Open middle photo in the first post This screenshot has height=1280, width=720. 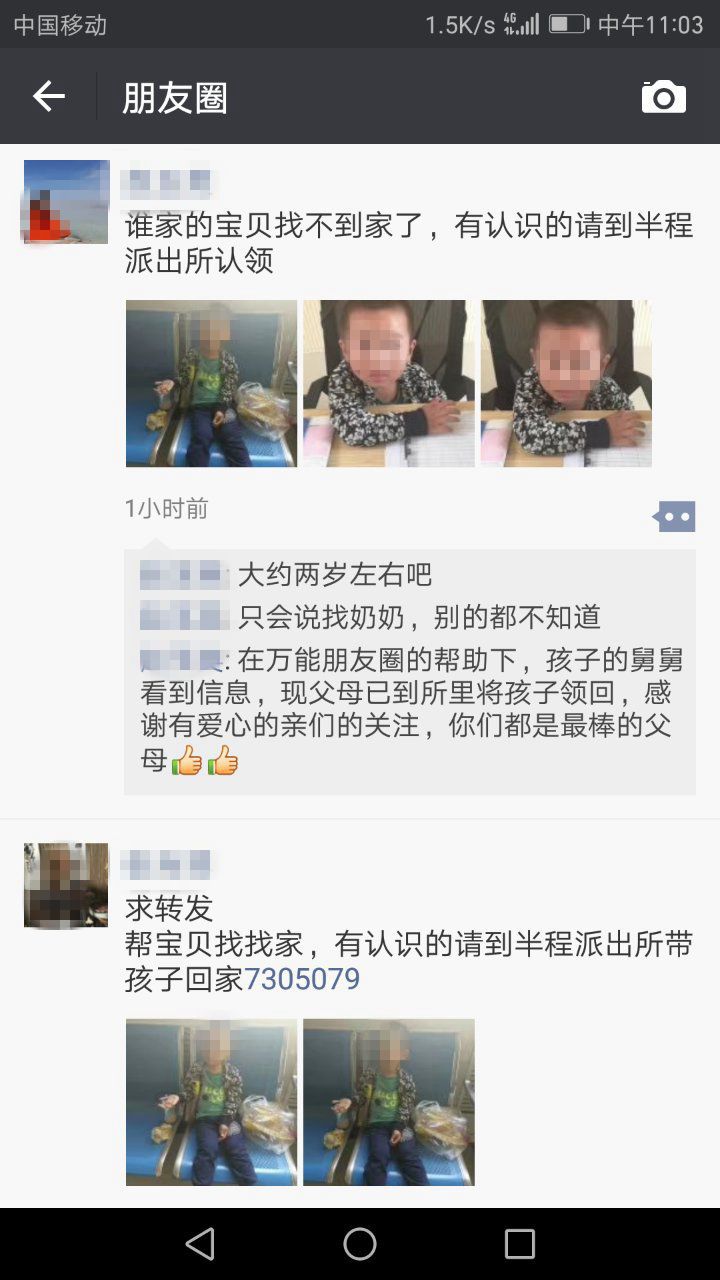coord(389,383)
